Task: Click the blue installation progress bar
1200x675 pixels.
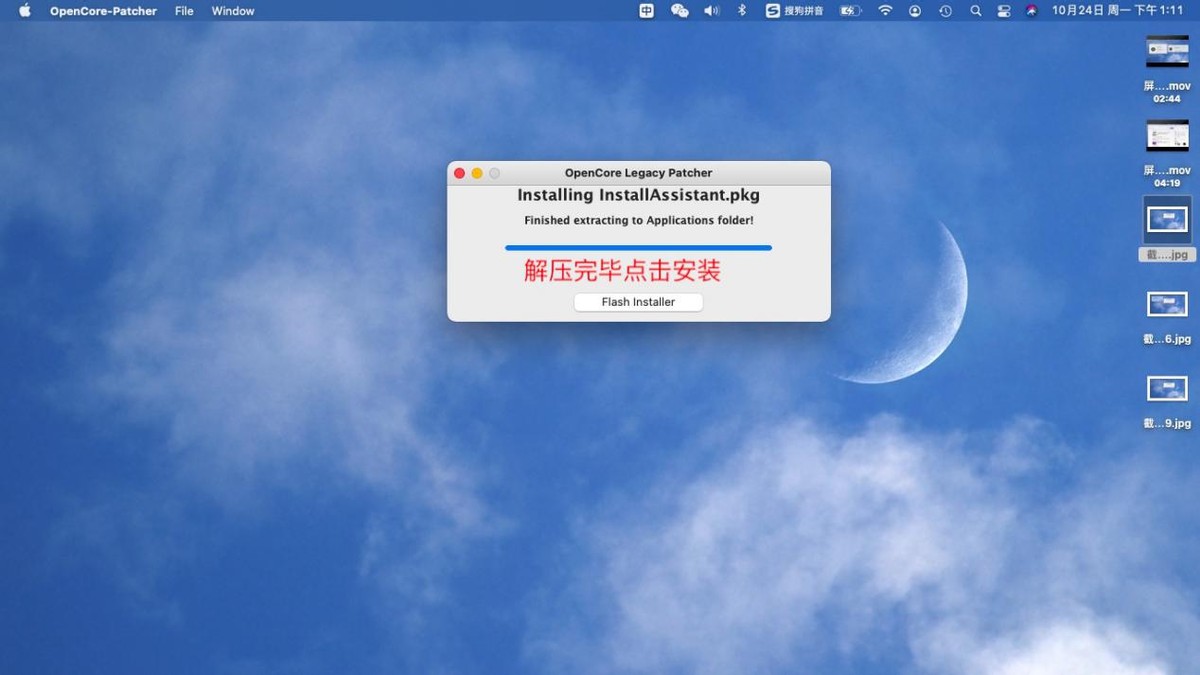Action: [x=638, y=247]
